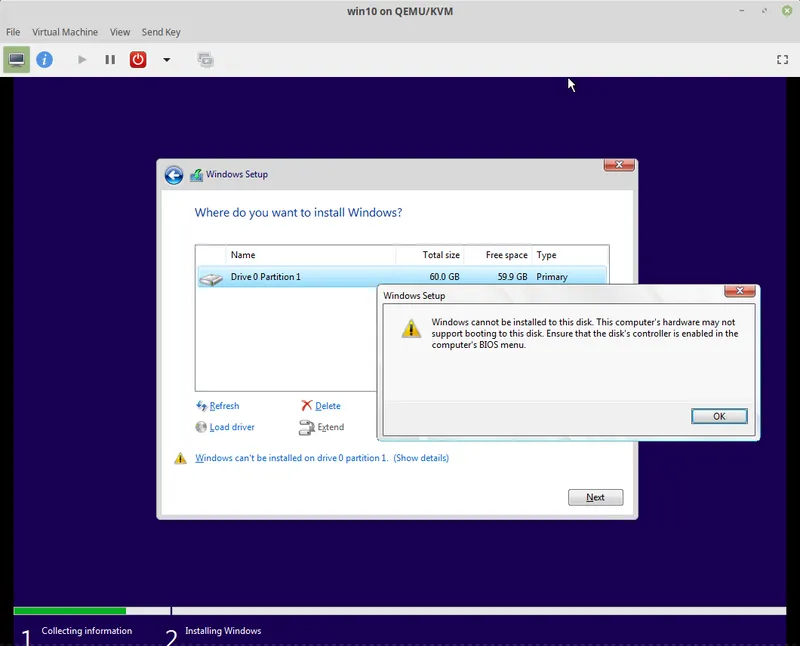
Task: Pause the virtual machine
Action: (x=110, y=60)
